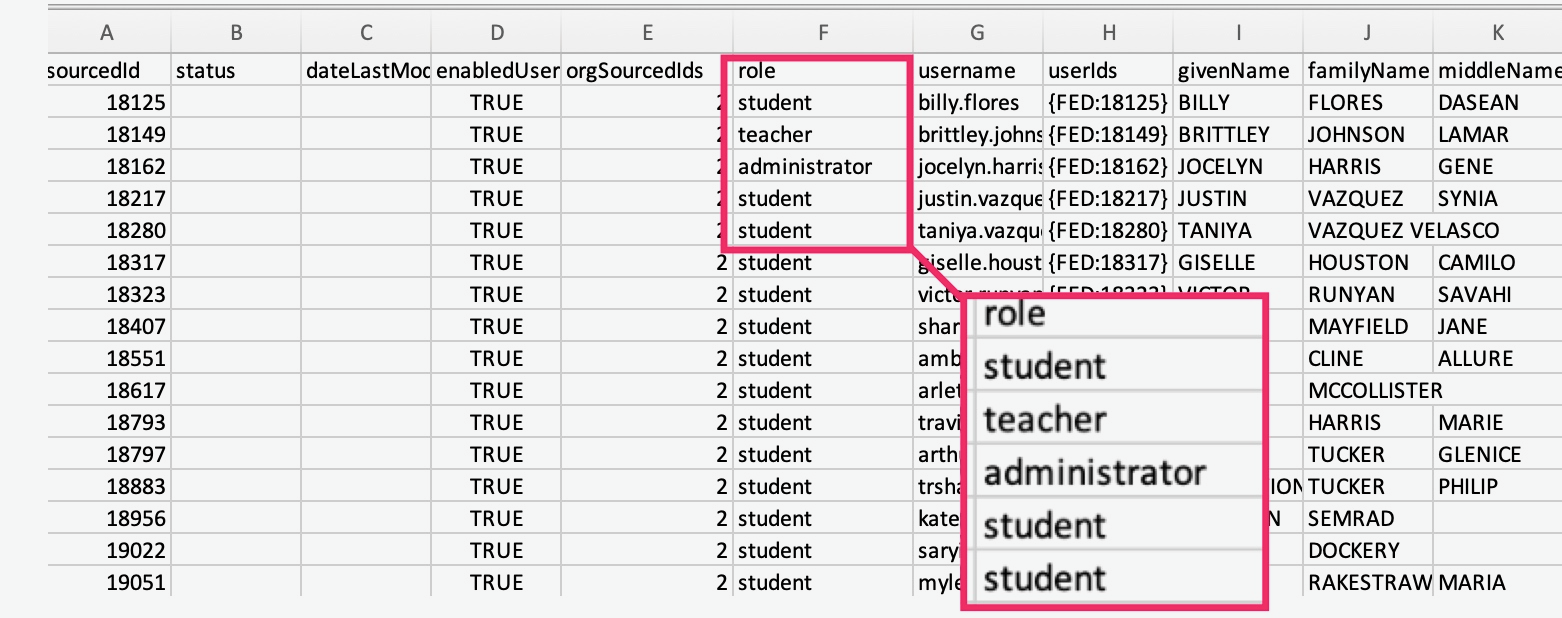This screenshot has width=1562, height=618.
Task: Select column K header
Action: (1497, 33)
